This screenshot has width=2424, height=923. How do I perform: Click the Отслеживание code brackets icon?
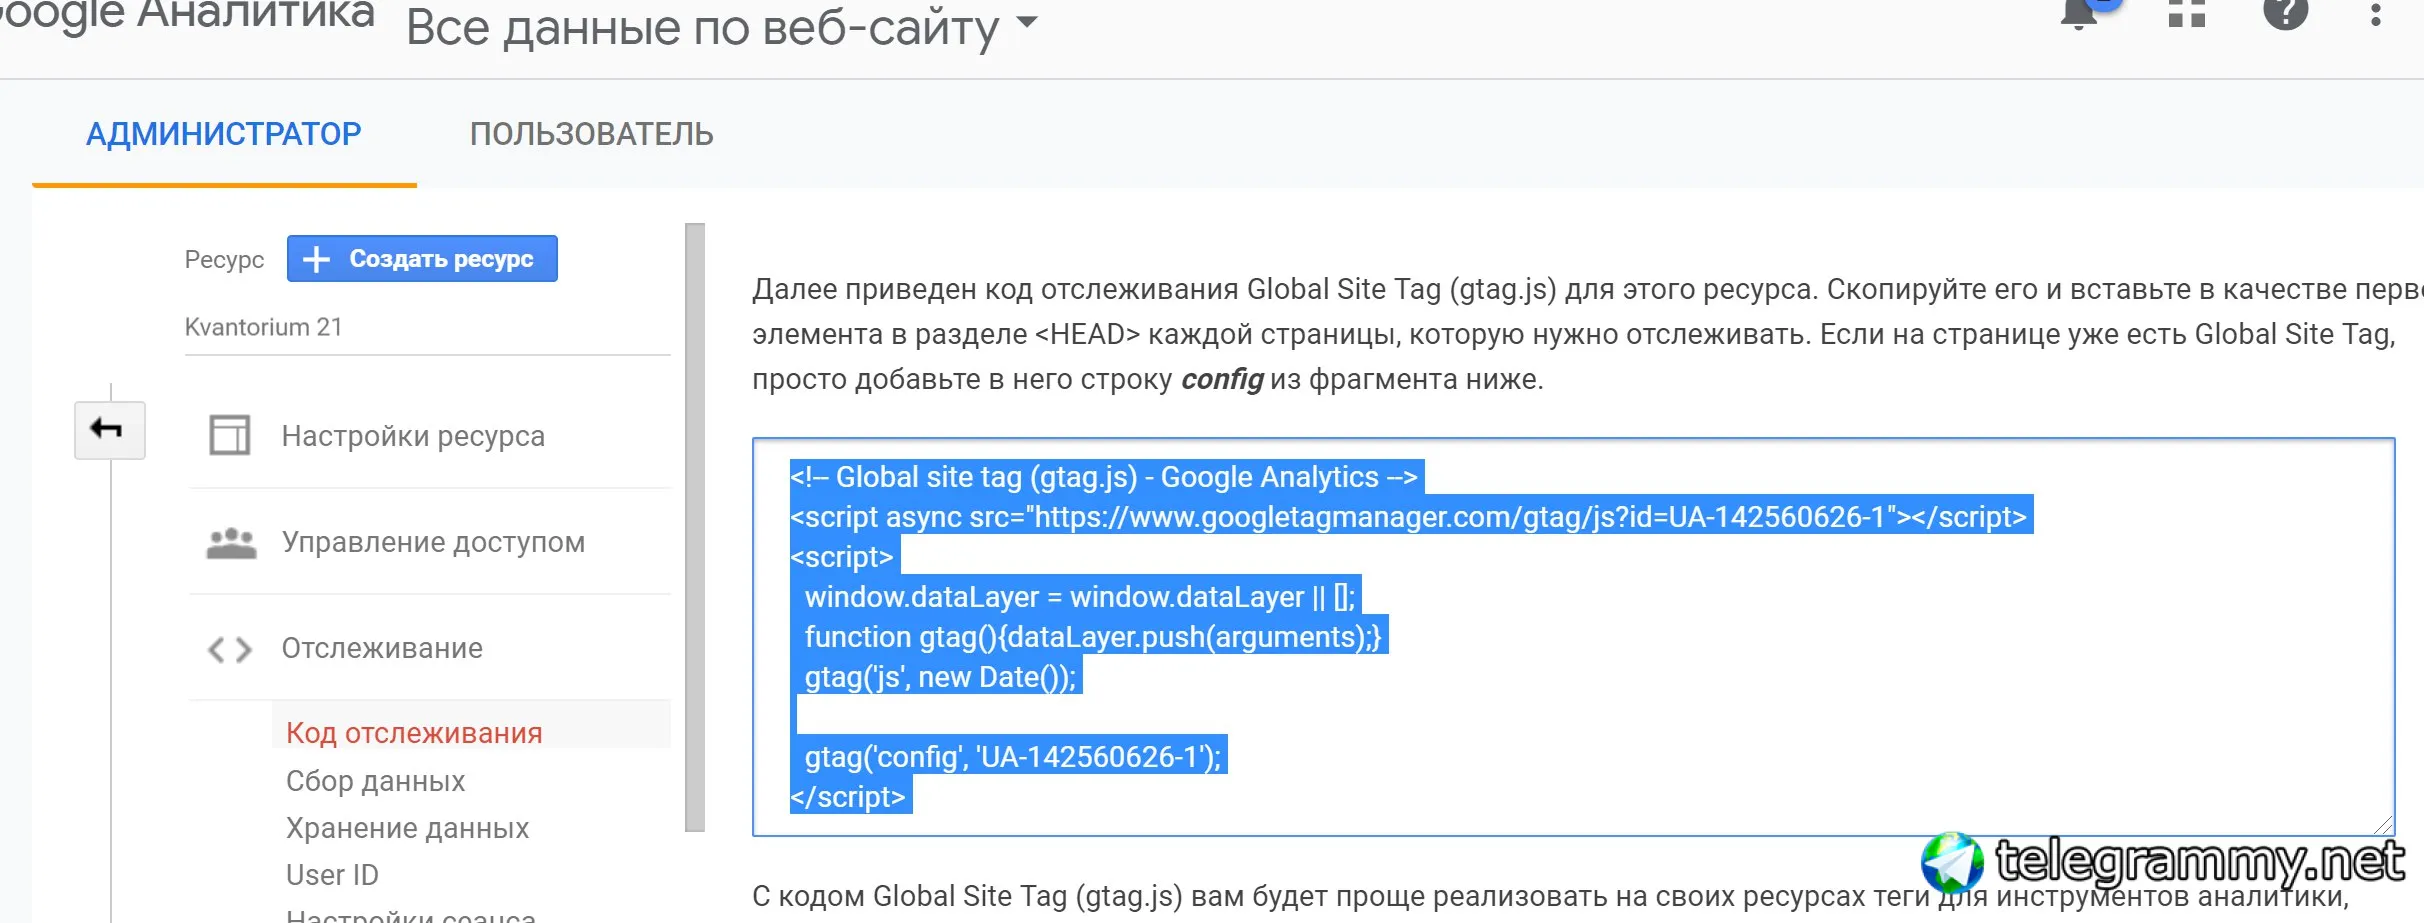[x=230, y=649]
